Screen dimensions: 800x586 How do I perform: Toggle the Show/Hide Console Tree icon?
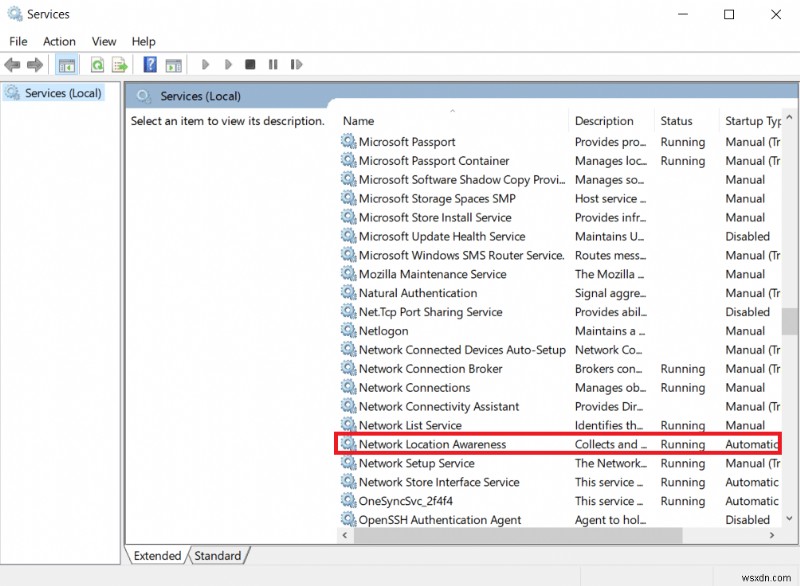[66, 64]
